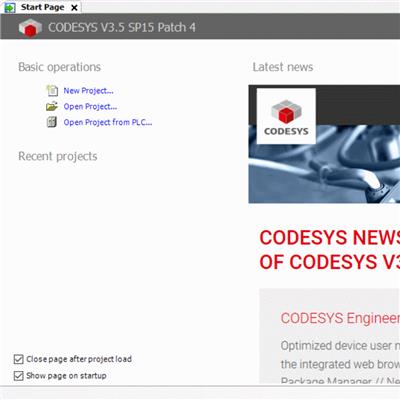The height and width of the screenshot is (400, 400).
Task: Close the Start Page tab
Action: coord(75,8)
